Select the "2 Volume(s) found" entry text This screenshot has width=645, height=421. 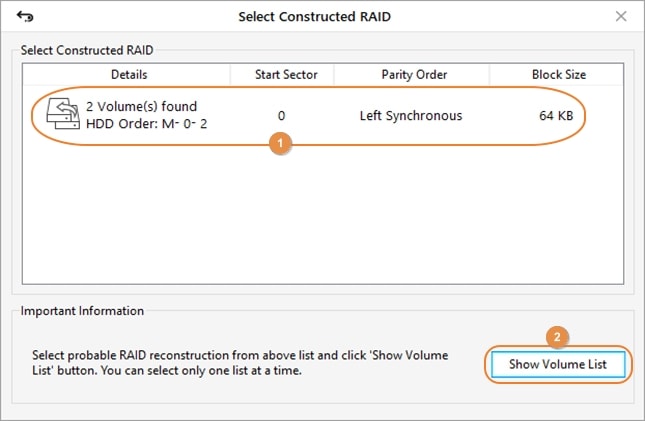tap(142, 106)
